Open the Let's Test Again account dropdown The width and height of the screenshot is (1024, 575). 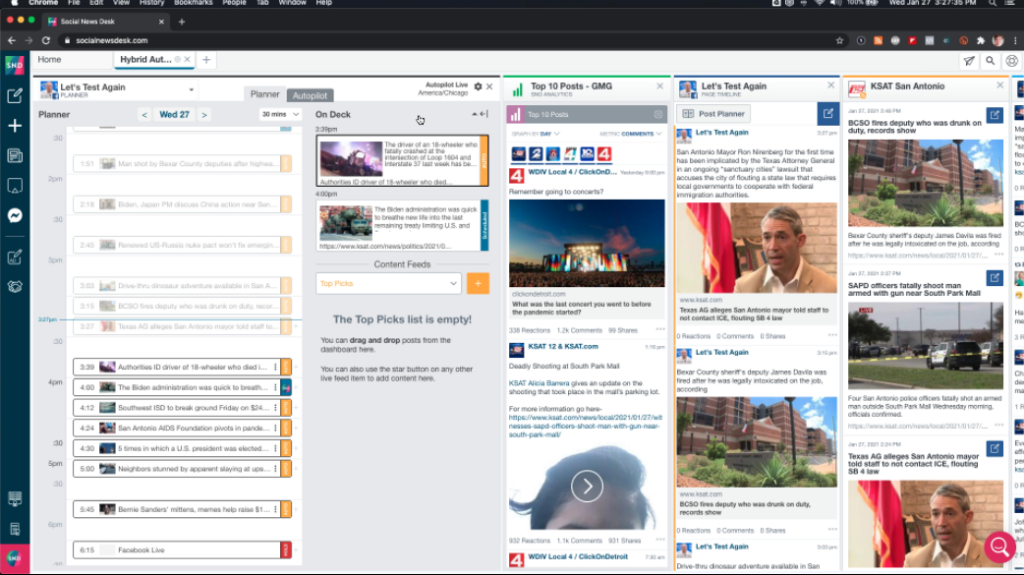tap(191, 90)
